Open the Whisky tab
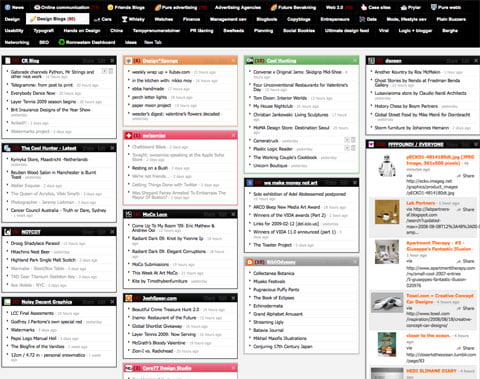The image size is (480, 379). click(133, 19)
